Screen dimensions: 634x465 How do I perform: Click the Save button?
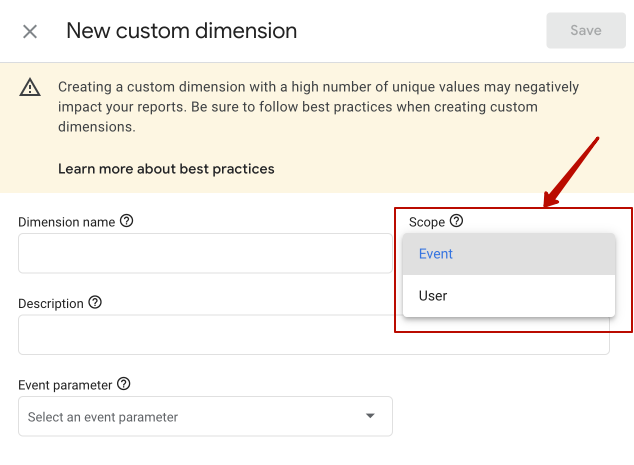[x=586, y=30]
